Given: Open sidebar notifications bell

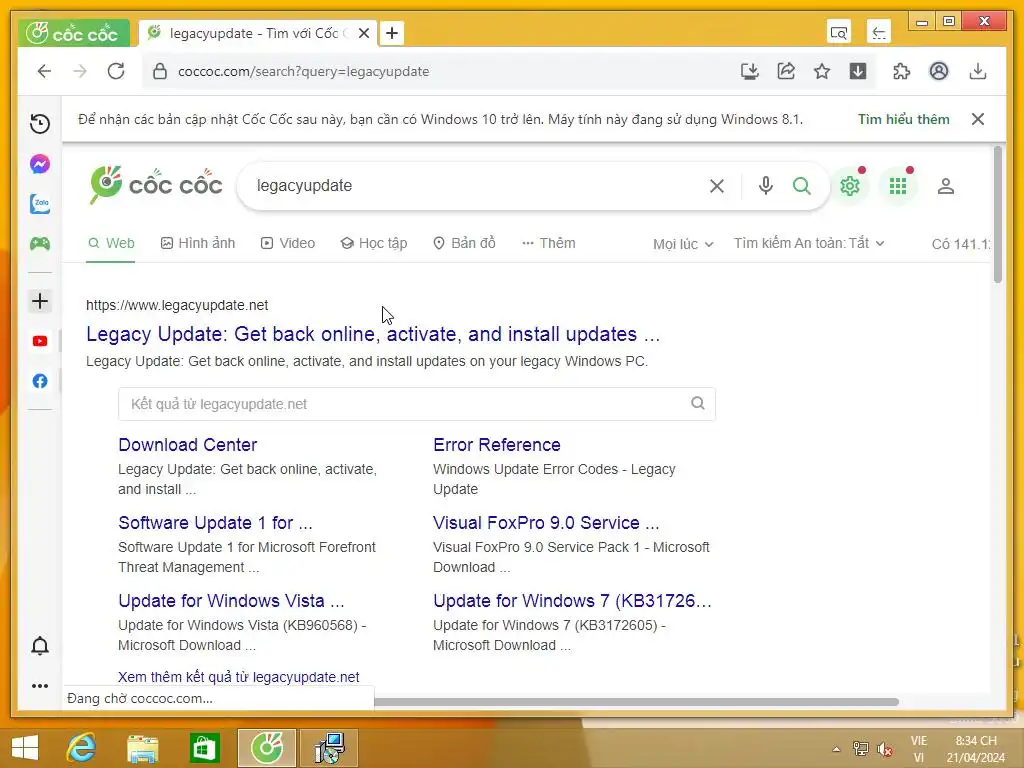Looking at the screenshot, I should tap(40, 645).
